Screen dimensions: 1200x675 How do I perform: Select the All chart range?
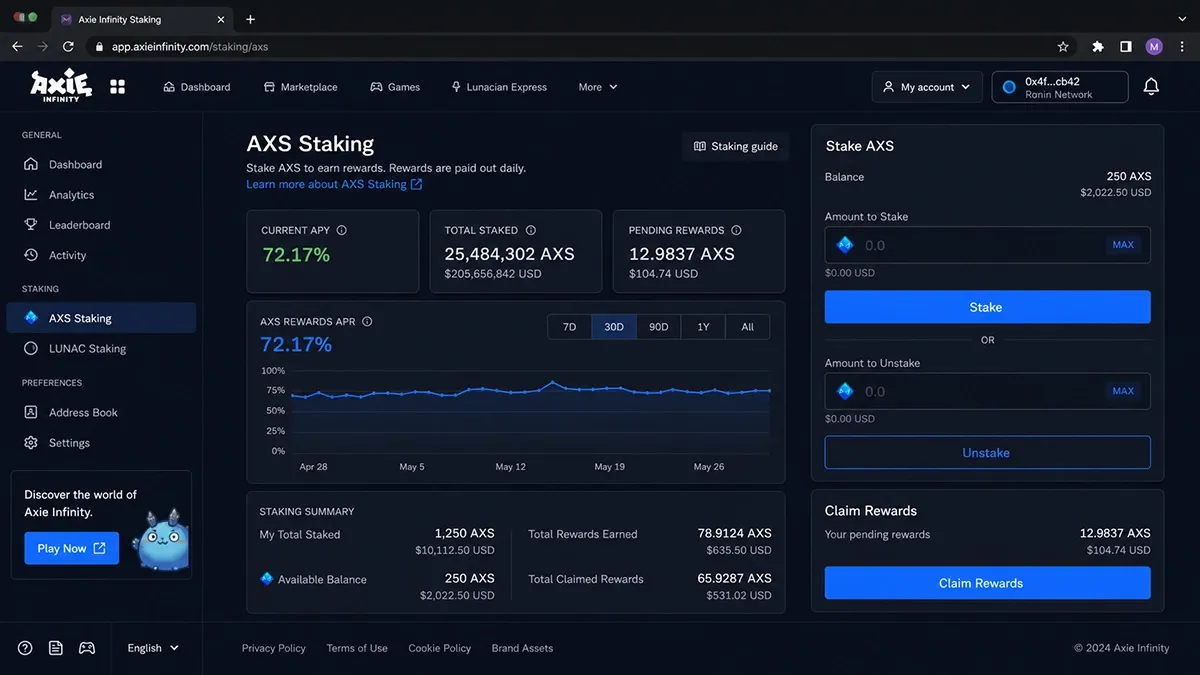click(747, 327)
